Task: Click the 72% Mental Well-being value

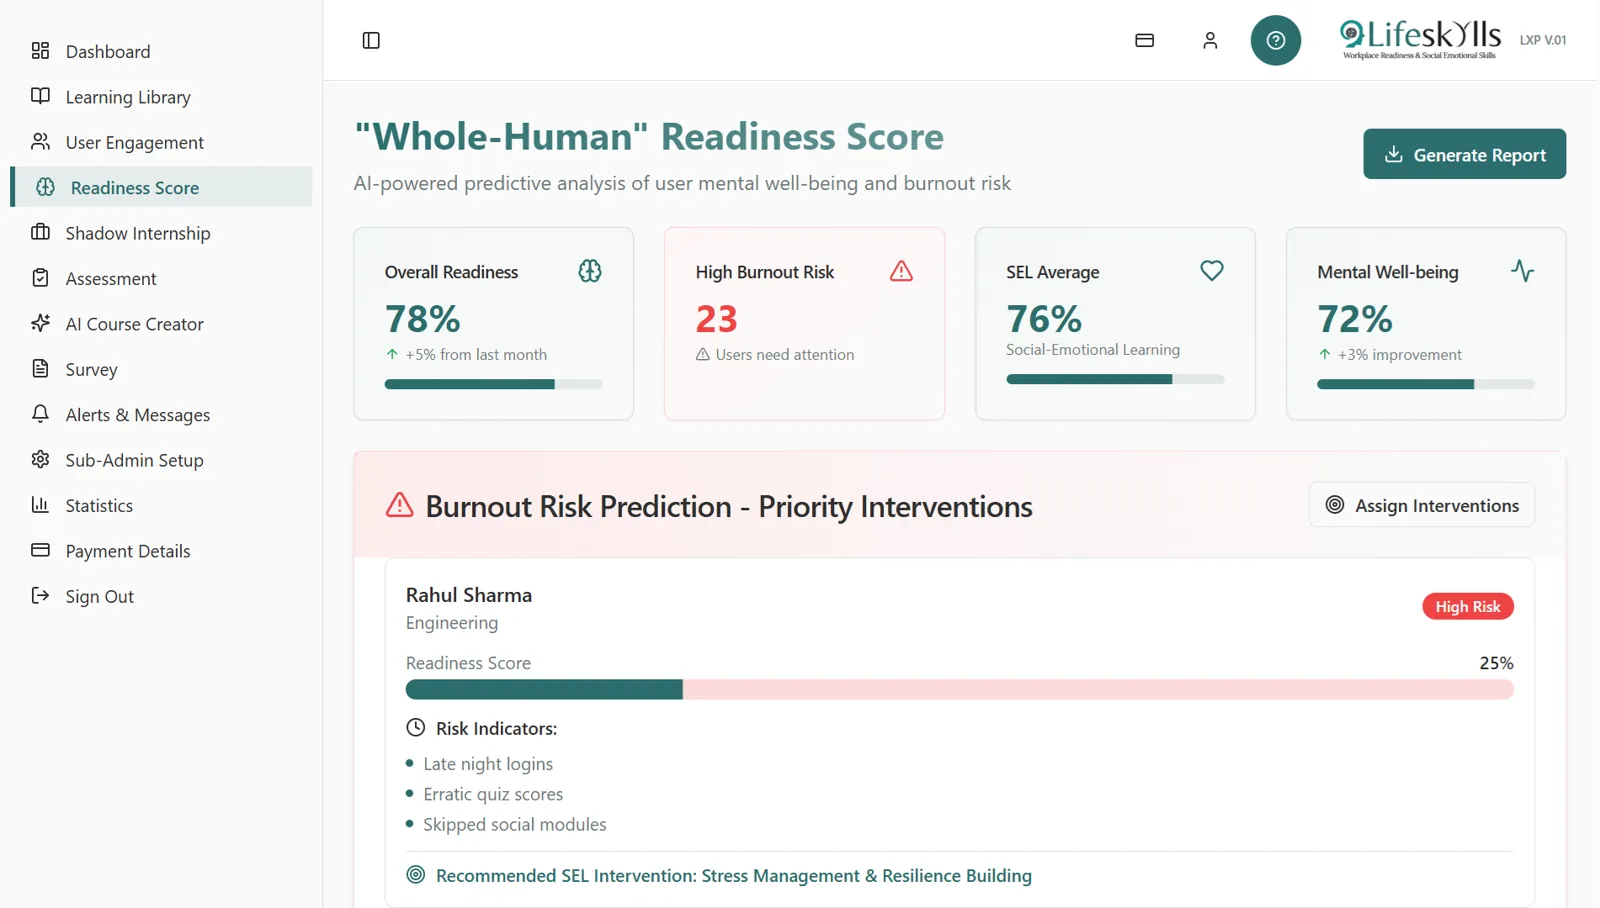Action: pos(1354,319)
